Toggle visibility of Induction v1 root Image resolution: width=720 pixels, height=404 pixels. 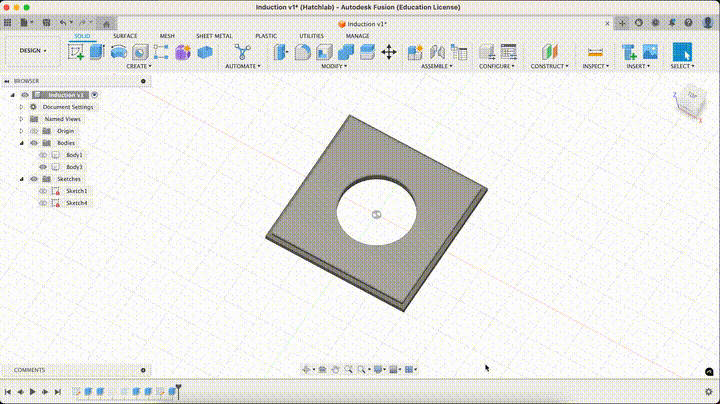pyautogui.click(x=25, y=95)
